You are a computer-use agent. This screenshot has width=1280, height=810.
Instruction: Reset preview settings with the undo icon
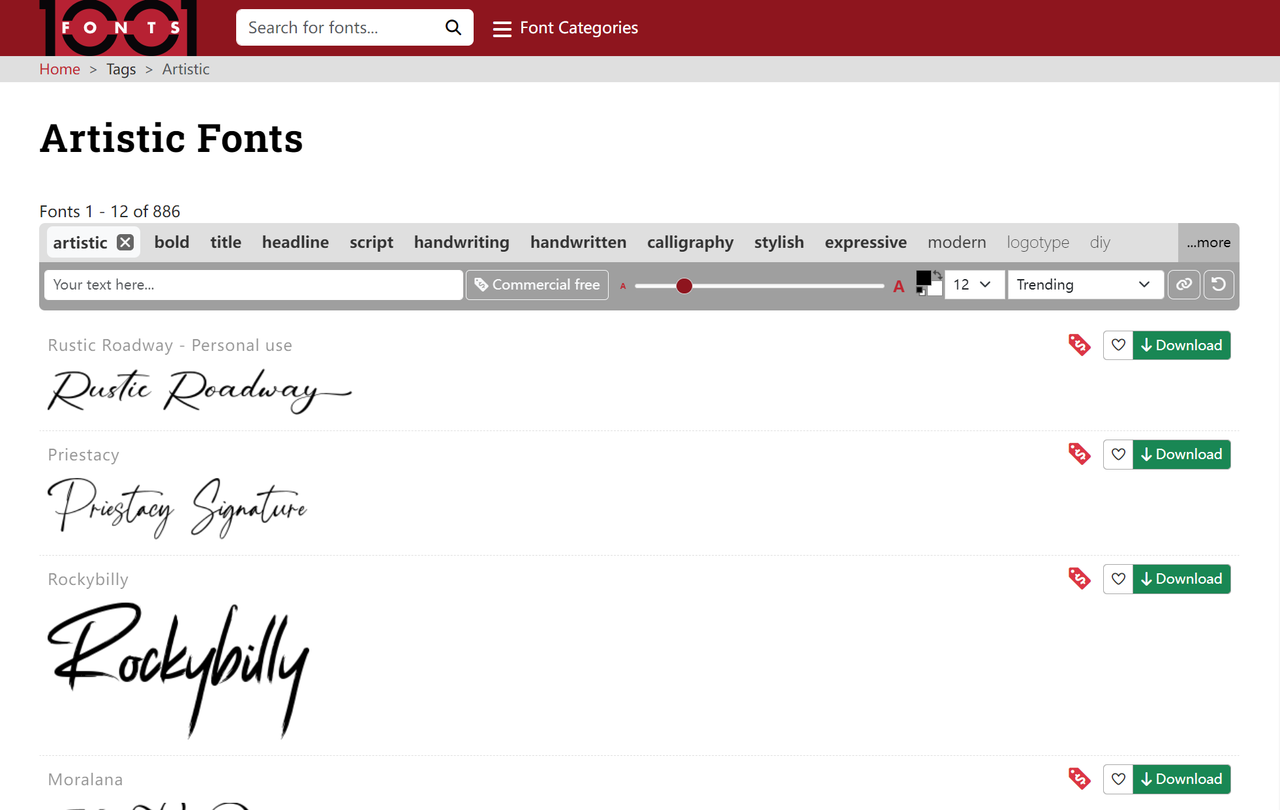[x=1218, y=285]
